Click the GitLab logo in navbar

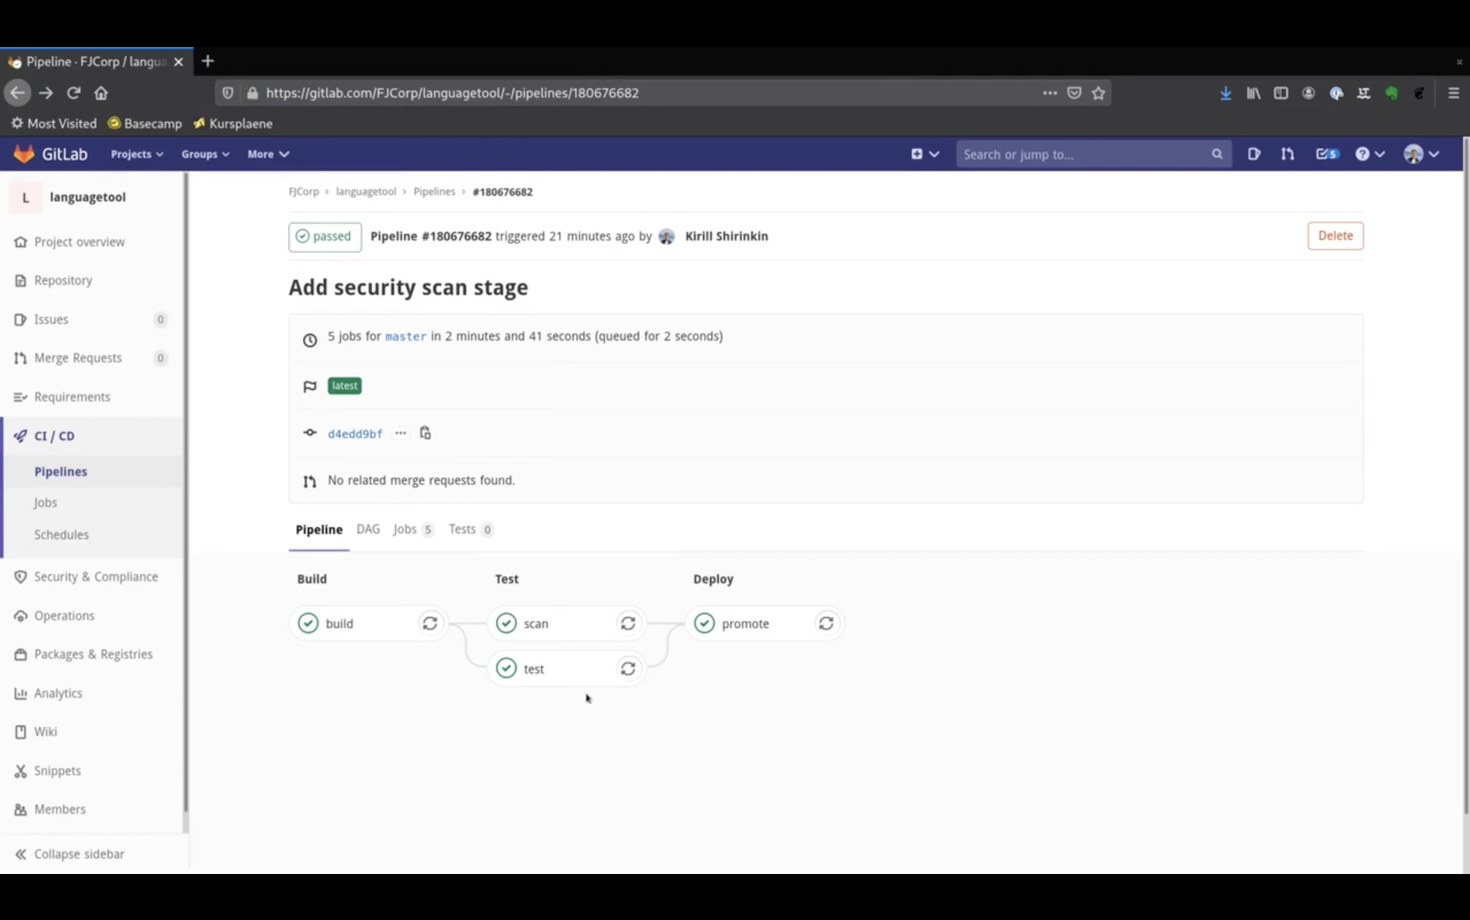pos(50,154)
